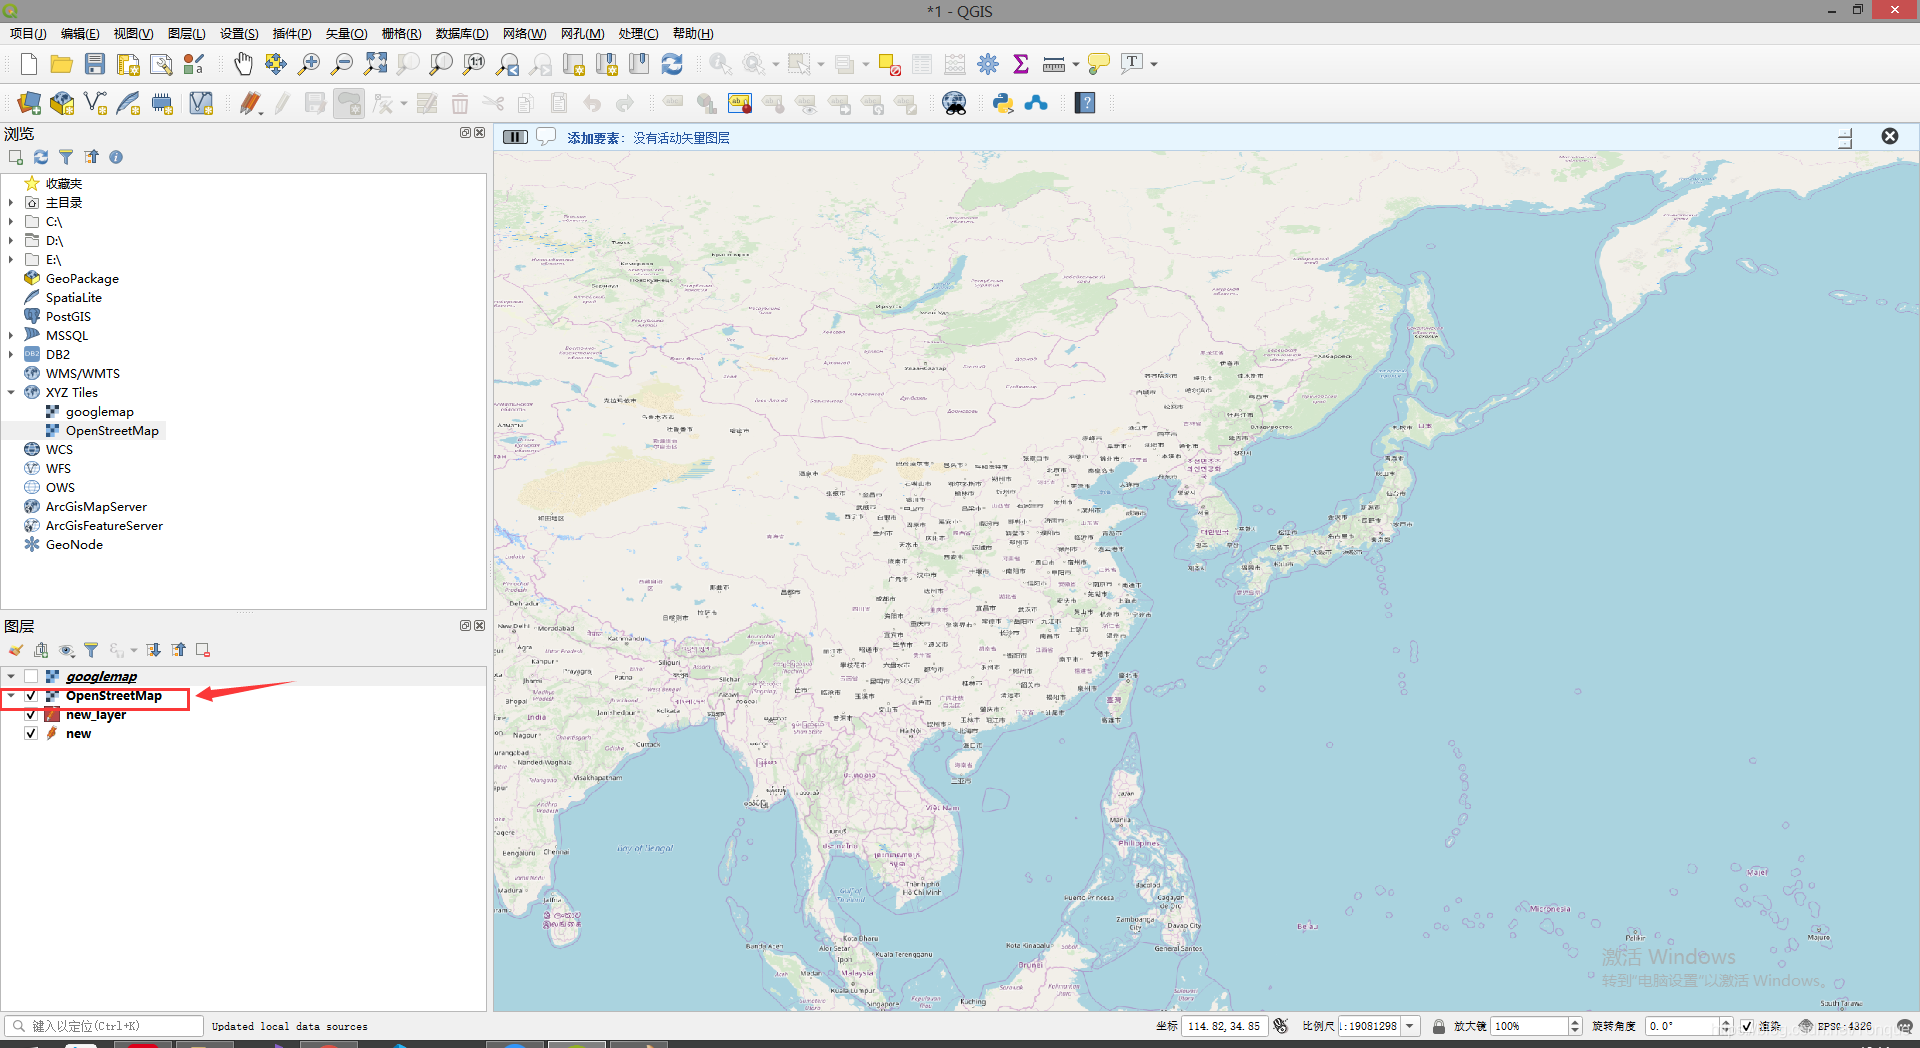Image resolution: width=1920 pixels, height=1048 pixels.
Task: Enable the googlemap layer checkbox
Action: 31,677
